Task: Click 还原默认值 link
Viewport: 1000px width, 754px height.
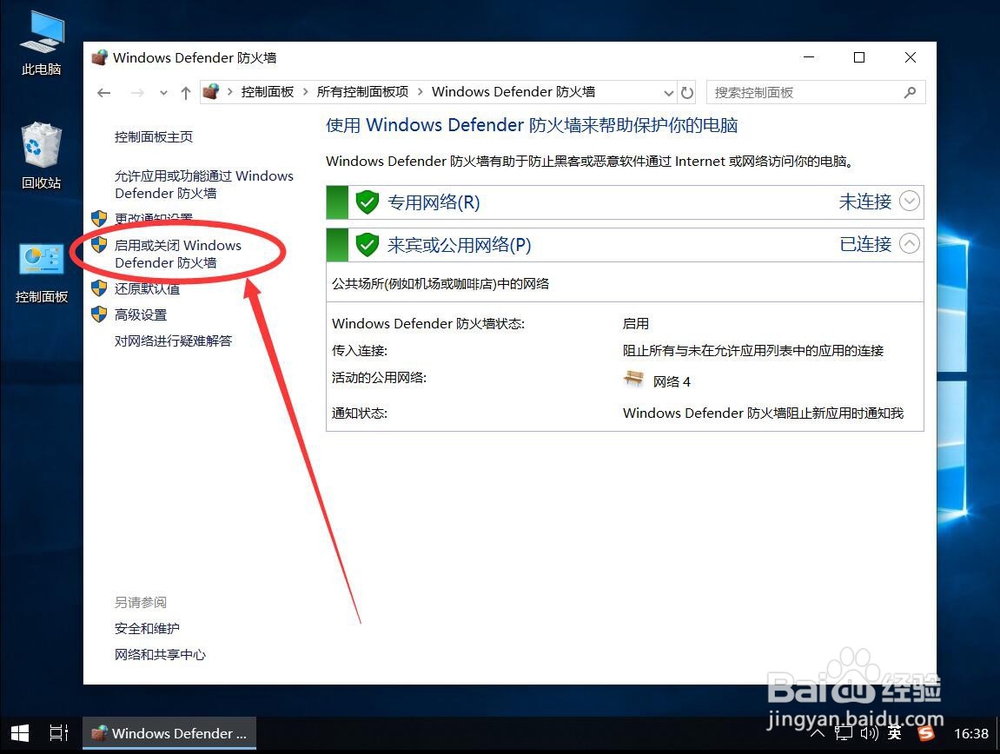Action: pyautogui.click(x=147, y=289)
